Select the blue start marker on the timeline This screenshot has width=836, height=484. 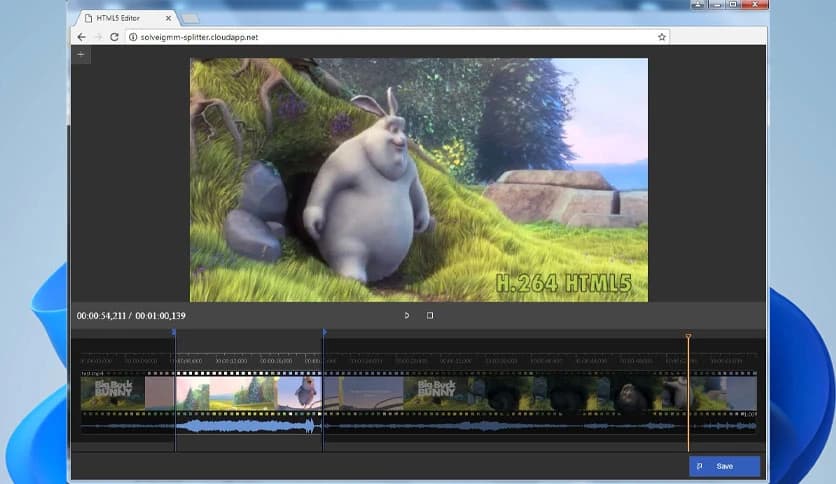click(174, 332)
